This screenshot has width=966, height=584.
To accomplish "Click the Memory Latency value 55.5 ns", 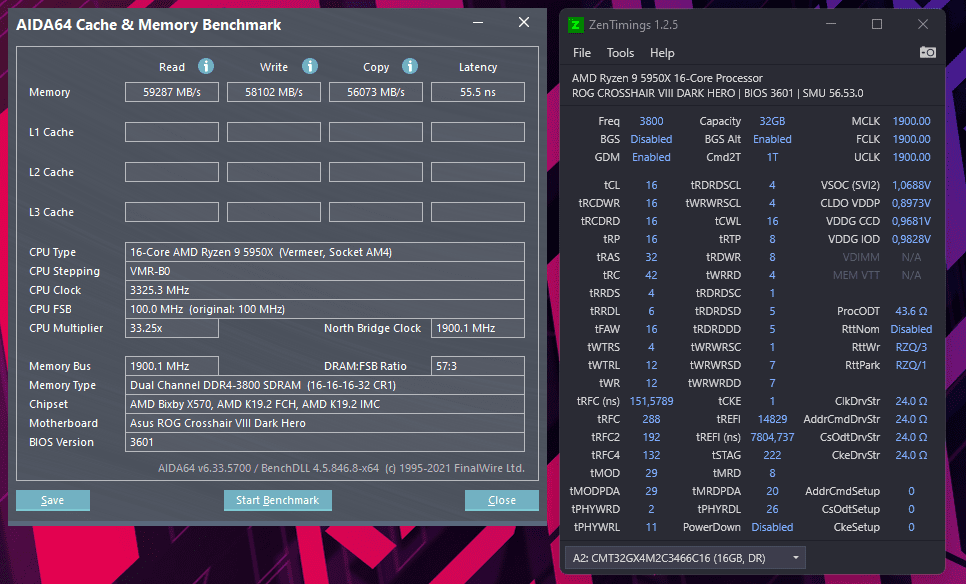I will point(478,92).
